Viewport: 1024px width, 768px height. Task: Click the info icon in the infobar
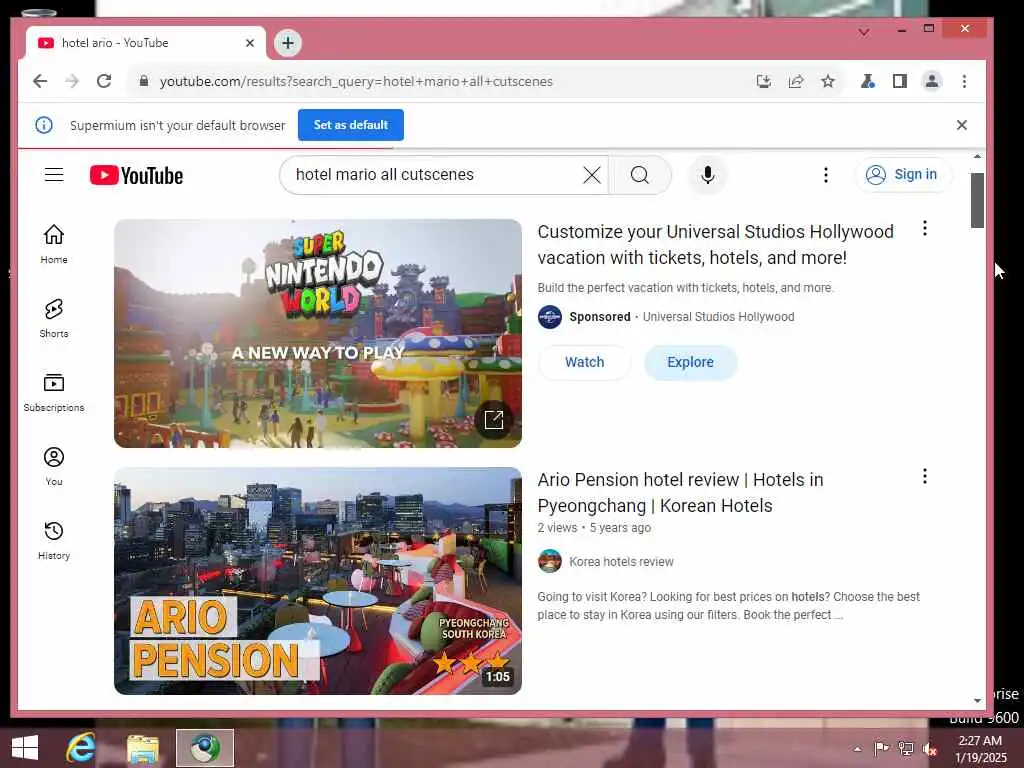44,125
